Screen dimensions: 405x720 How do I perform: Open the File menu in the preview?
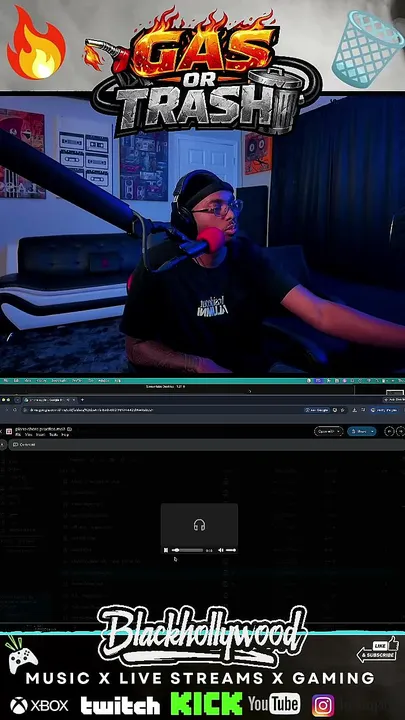[18, 434]
